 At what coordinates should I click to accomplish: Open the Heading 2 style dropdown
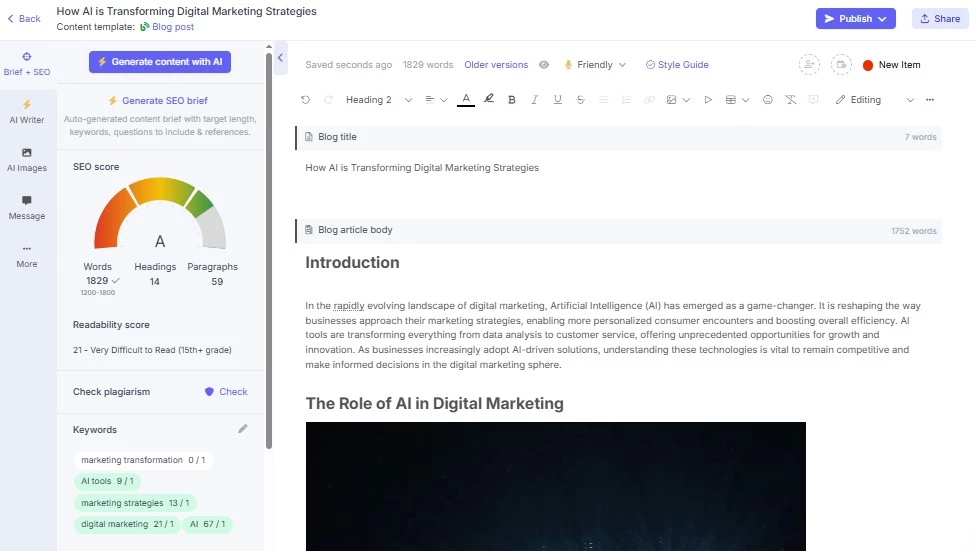click(x=378, y=100)
